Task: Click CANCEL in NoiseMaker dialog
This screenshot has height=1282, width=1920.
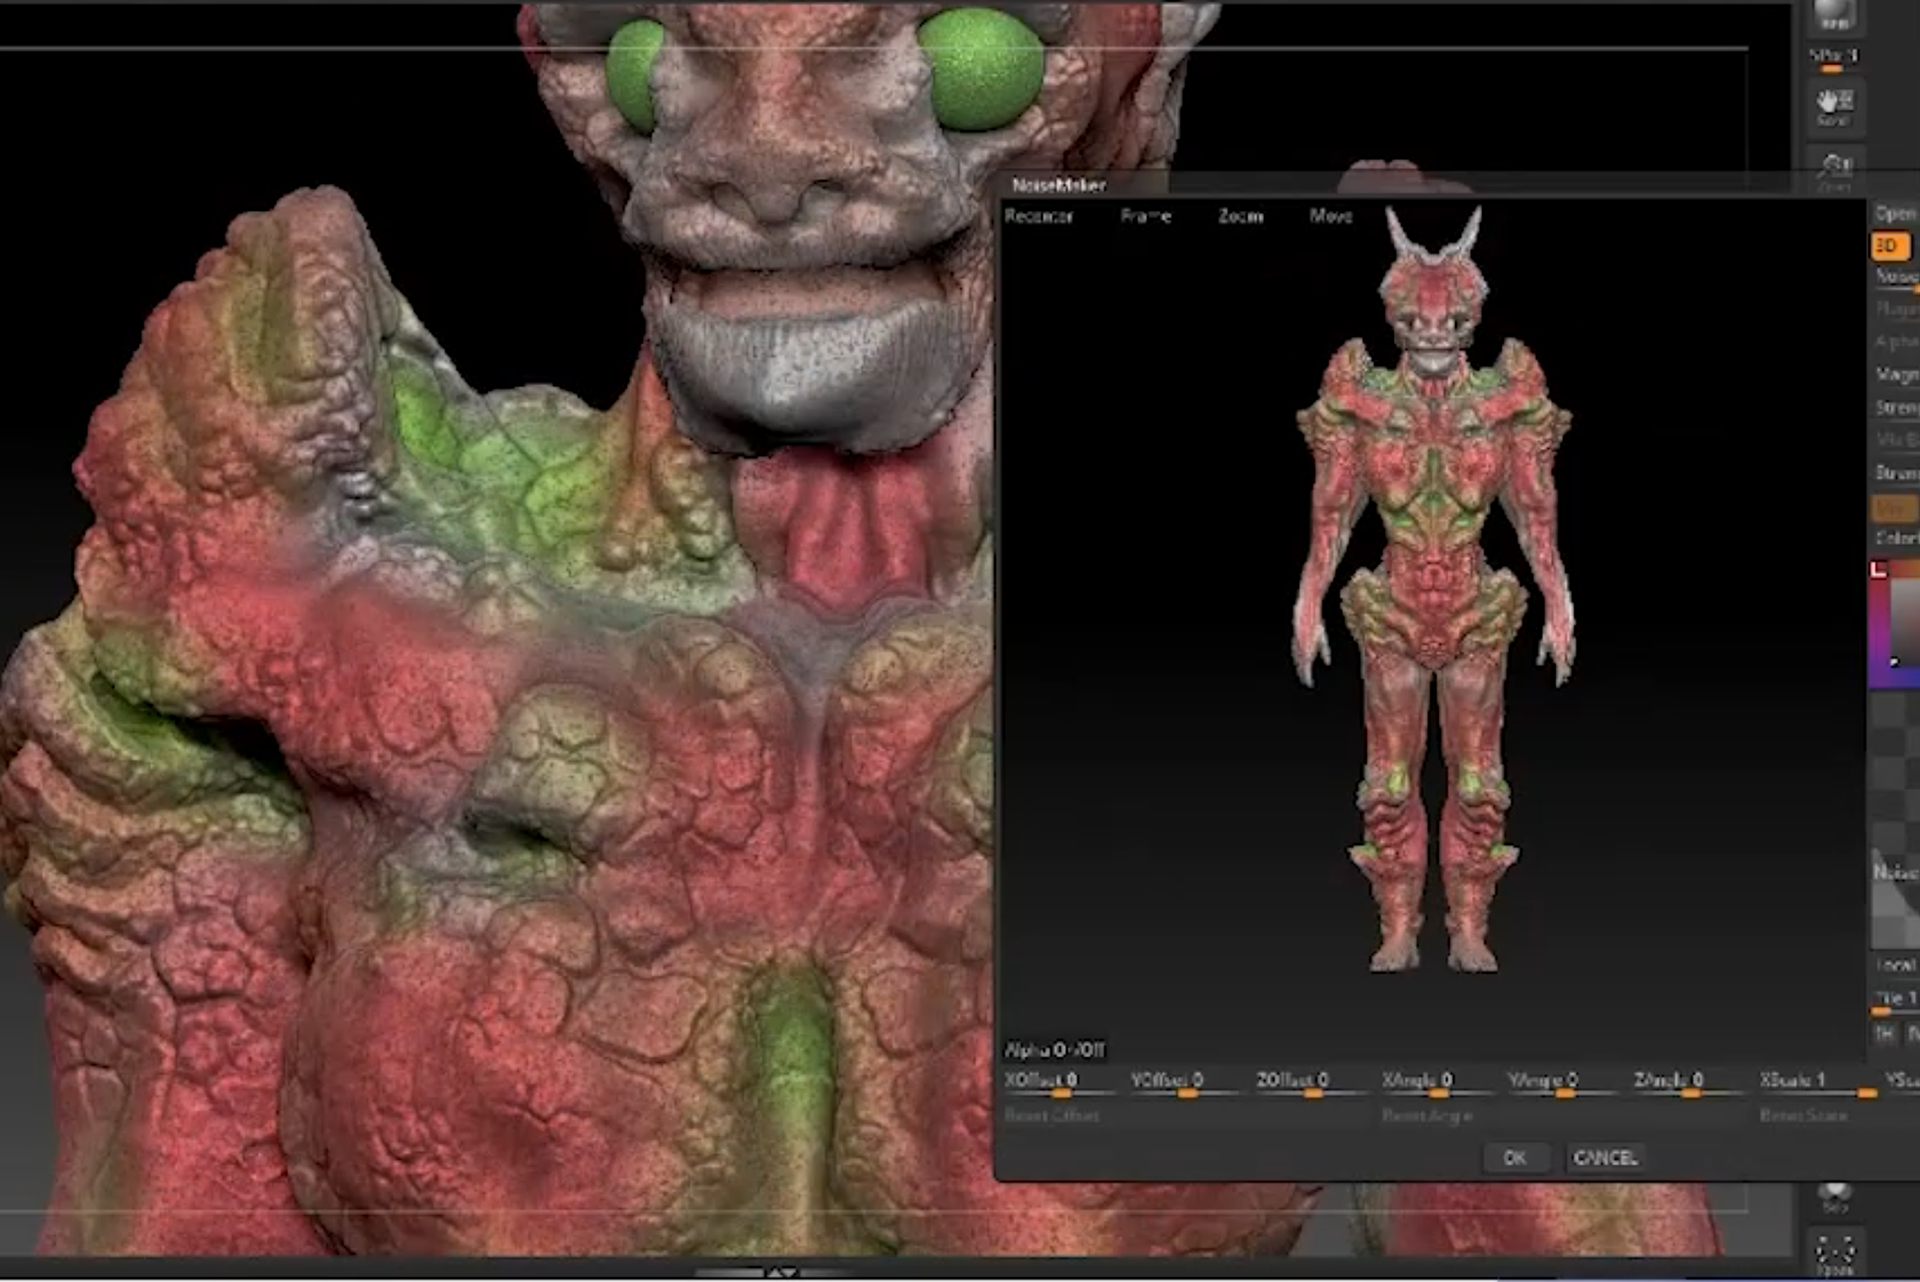Action: pyautogui.click(x=1605, y=1157)
